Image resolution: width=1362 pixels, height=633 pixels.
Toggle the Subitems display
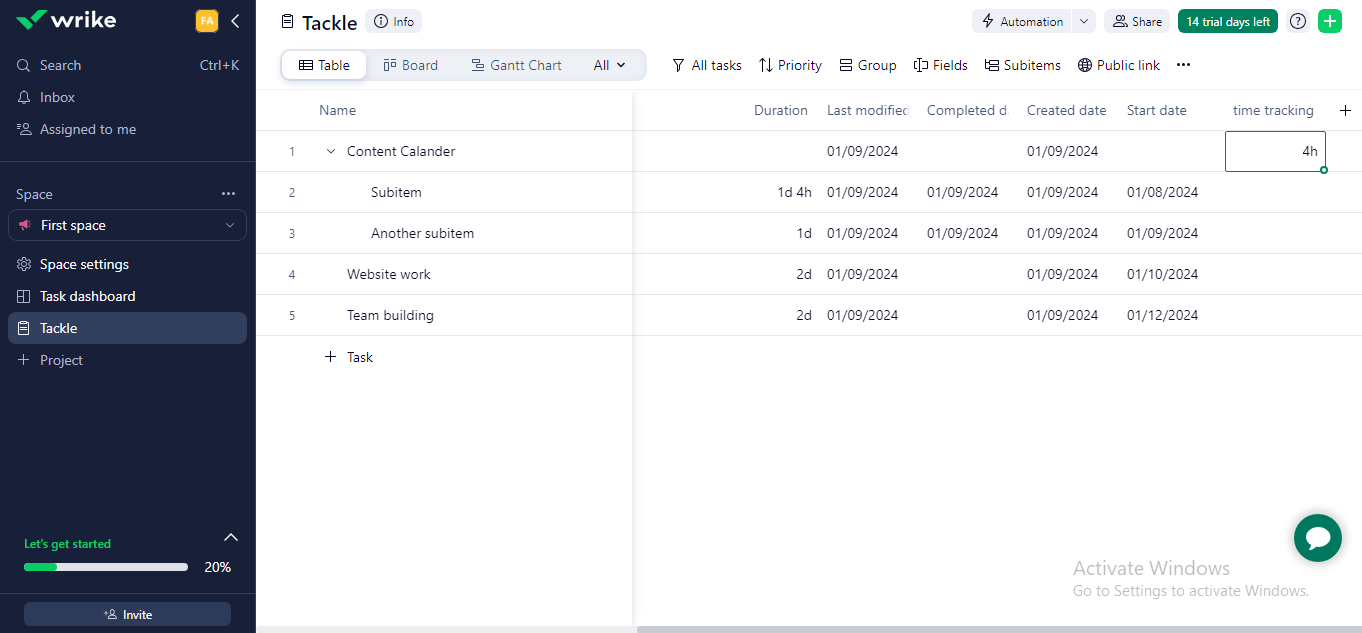[x=1022, y=64]
